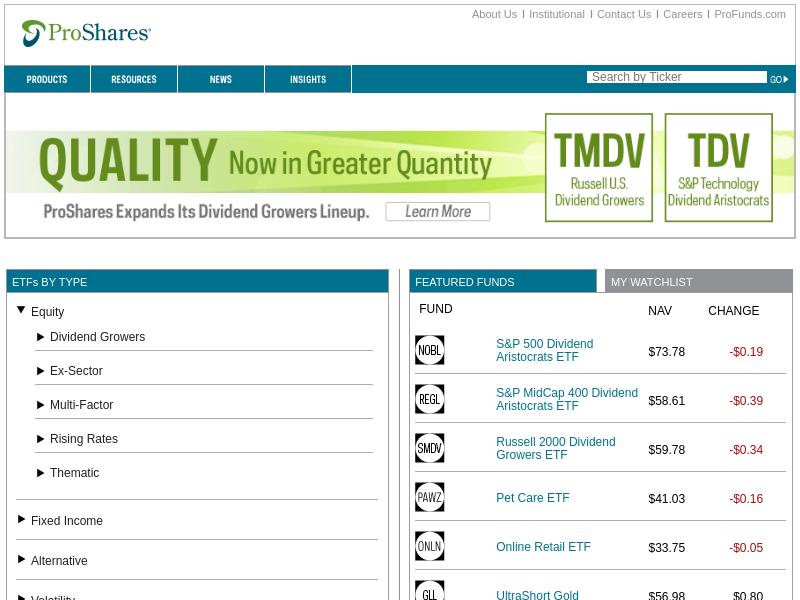The height and width of the screenshot is (600, 800).
Task: Click the GO search arrow button
Action: point(779,79)
